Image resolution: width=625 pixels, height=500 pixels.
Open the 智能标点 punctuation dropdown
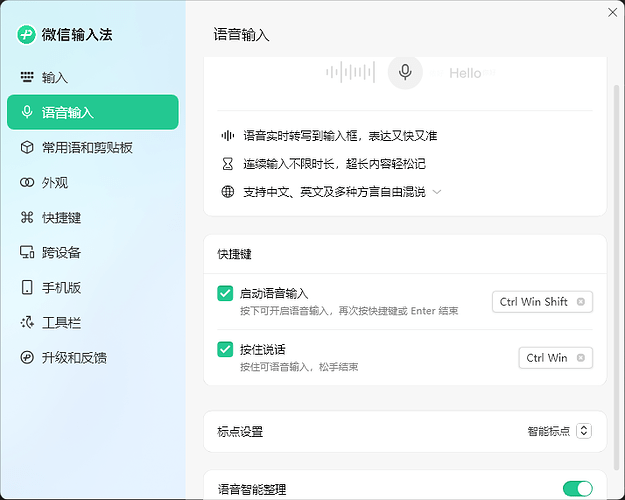[584, 431]
